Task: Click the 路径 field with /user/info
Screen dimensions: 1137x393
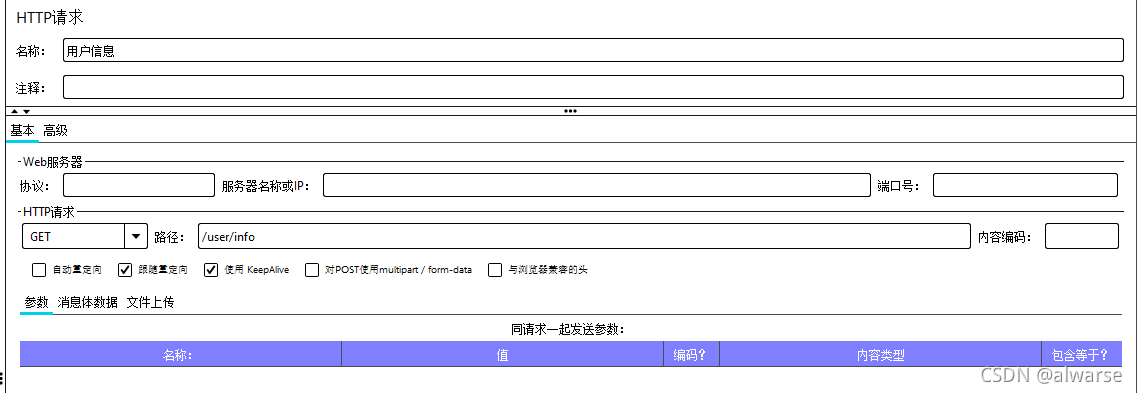Action: (584, 236)
